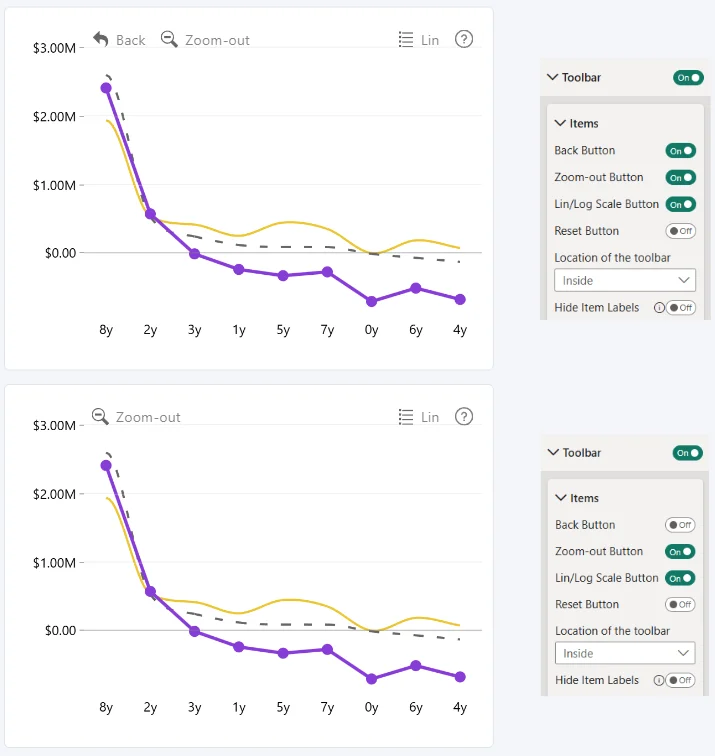
Task: Enable Hide Item Labels toggle in top panel
Action: tap(681, 308)
